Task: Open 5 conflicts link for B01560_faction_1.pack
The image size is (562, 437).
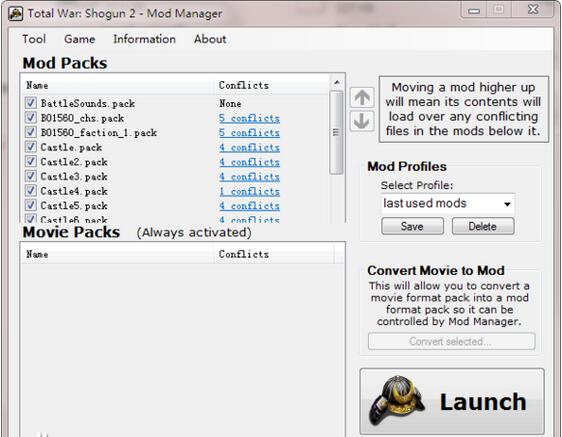Action: pyautogui.click(x=249, y=133)
